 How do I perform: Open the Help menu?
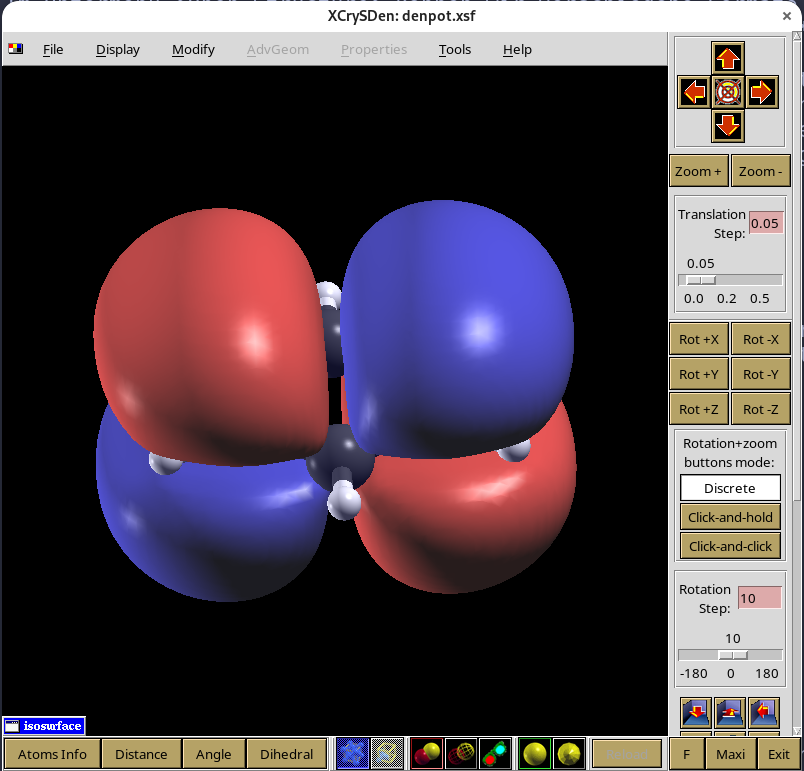click(x=517, y=49)
